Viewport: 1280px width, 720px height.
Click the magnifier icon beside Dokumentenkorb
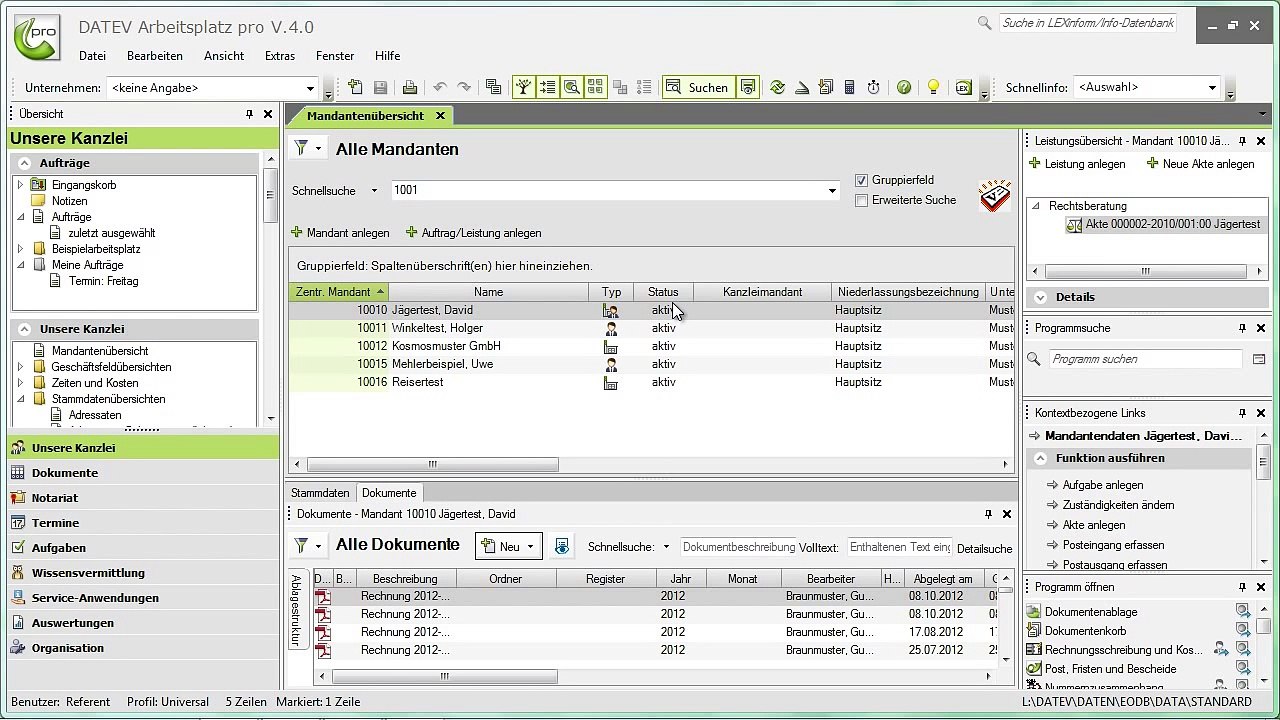point(1242,631)
